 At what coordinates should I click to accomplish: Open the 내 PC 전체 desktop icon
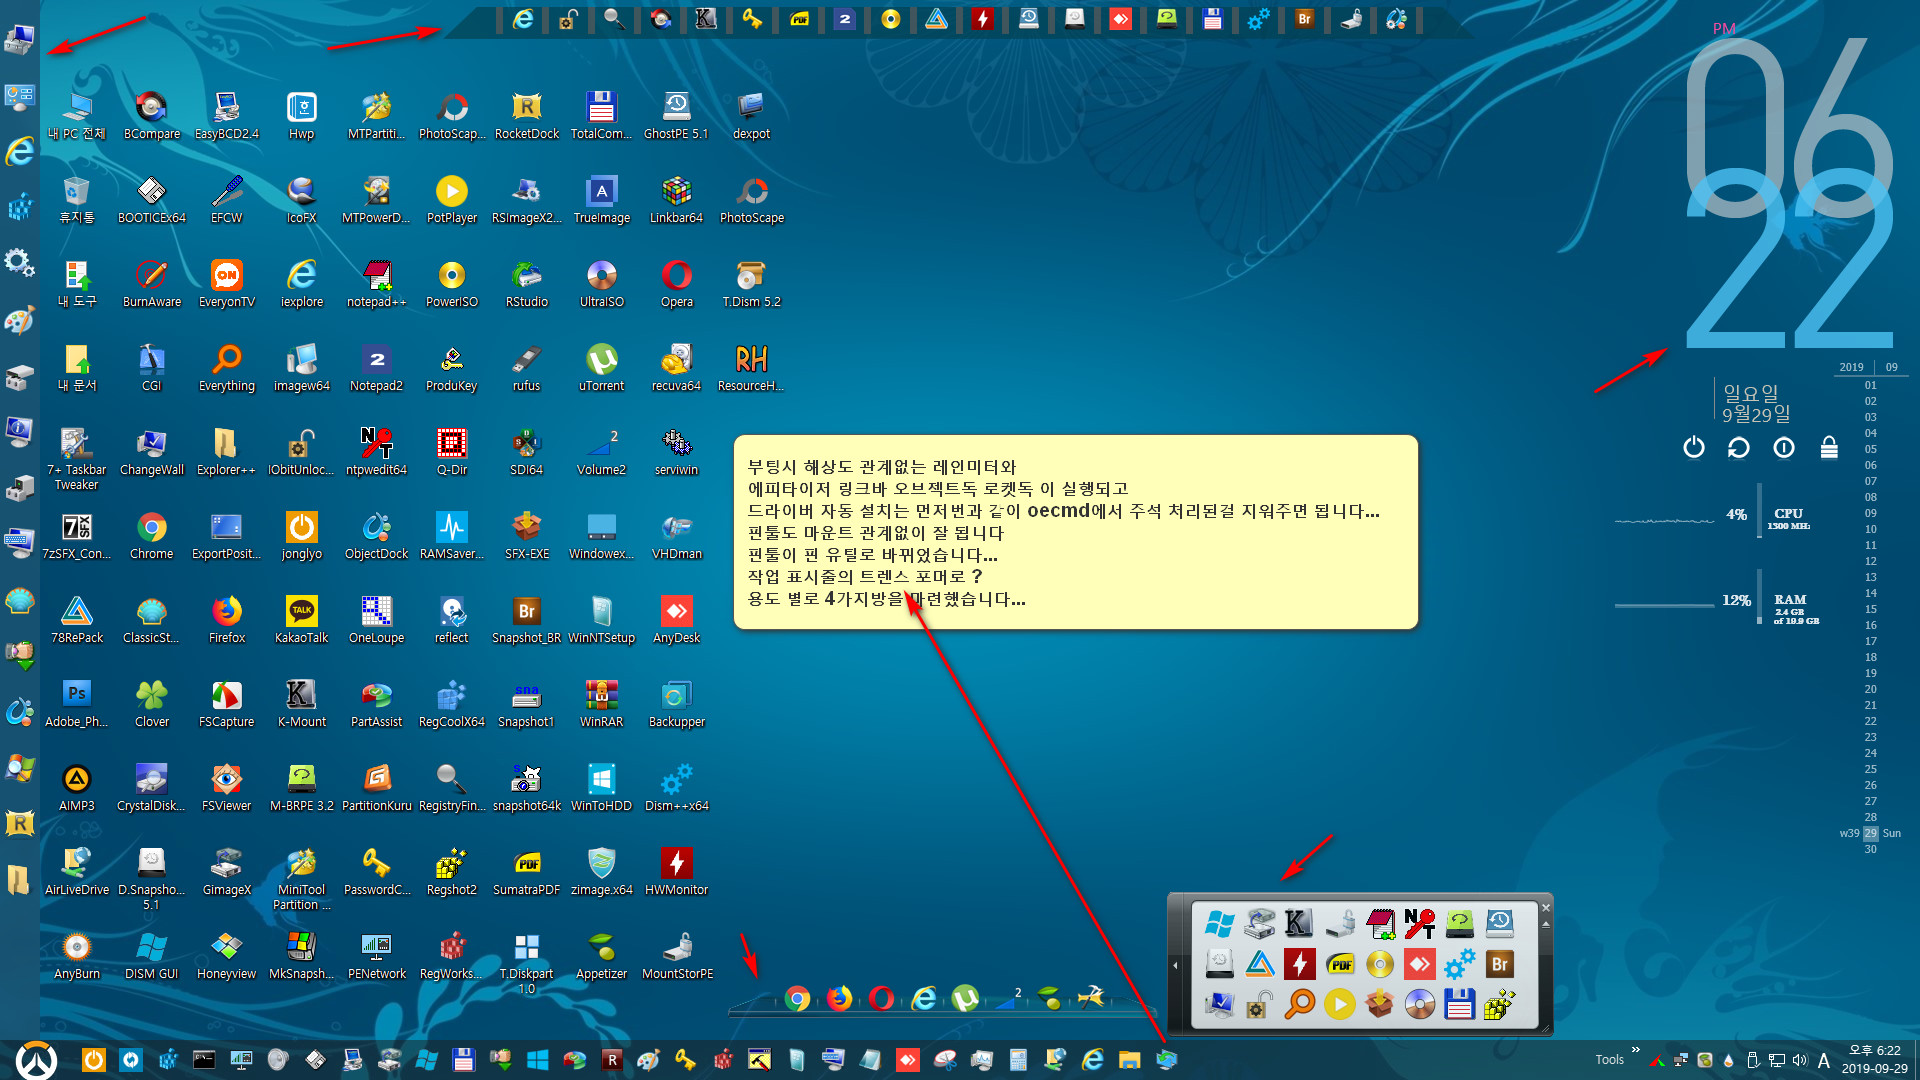click(x=77, y=116)
